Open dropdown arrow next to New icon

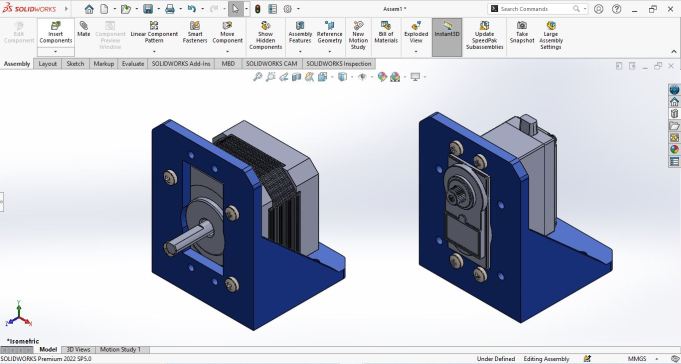tap(114, 9)
